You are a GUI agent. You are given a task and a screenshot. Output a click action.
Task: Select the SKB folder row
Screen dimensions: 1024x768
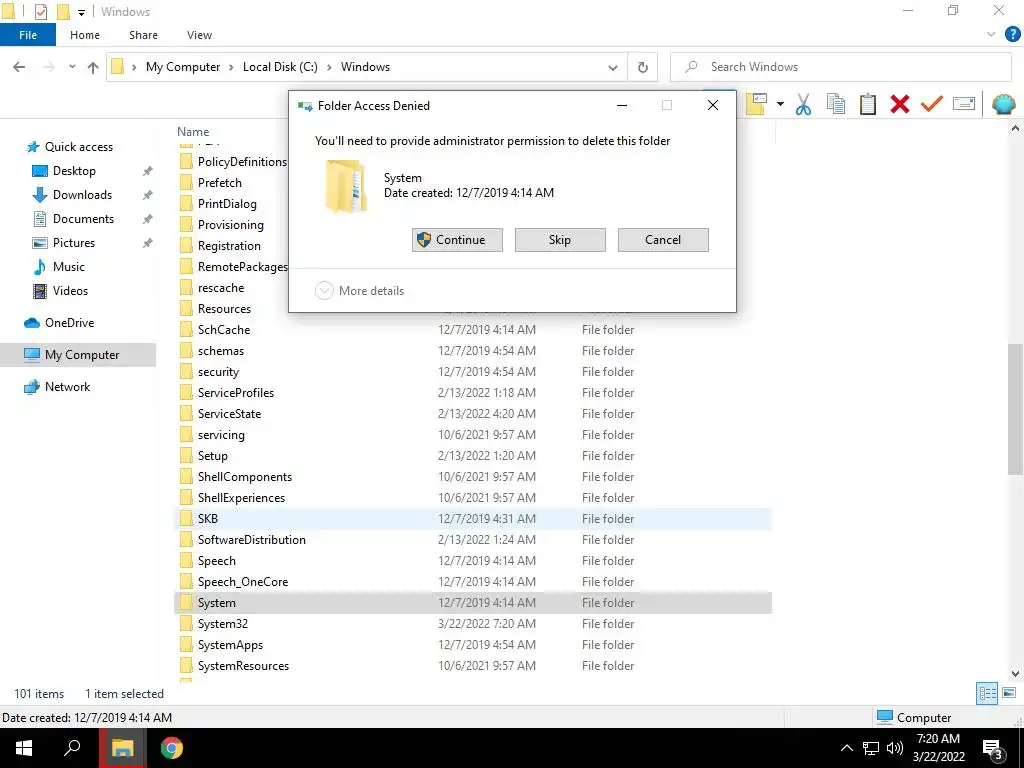[473, 519]
